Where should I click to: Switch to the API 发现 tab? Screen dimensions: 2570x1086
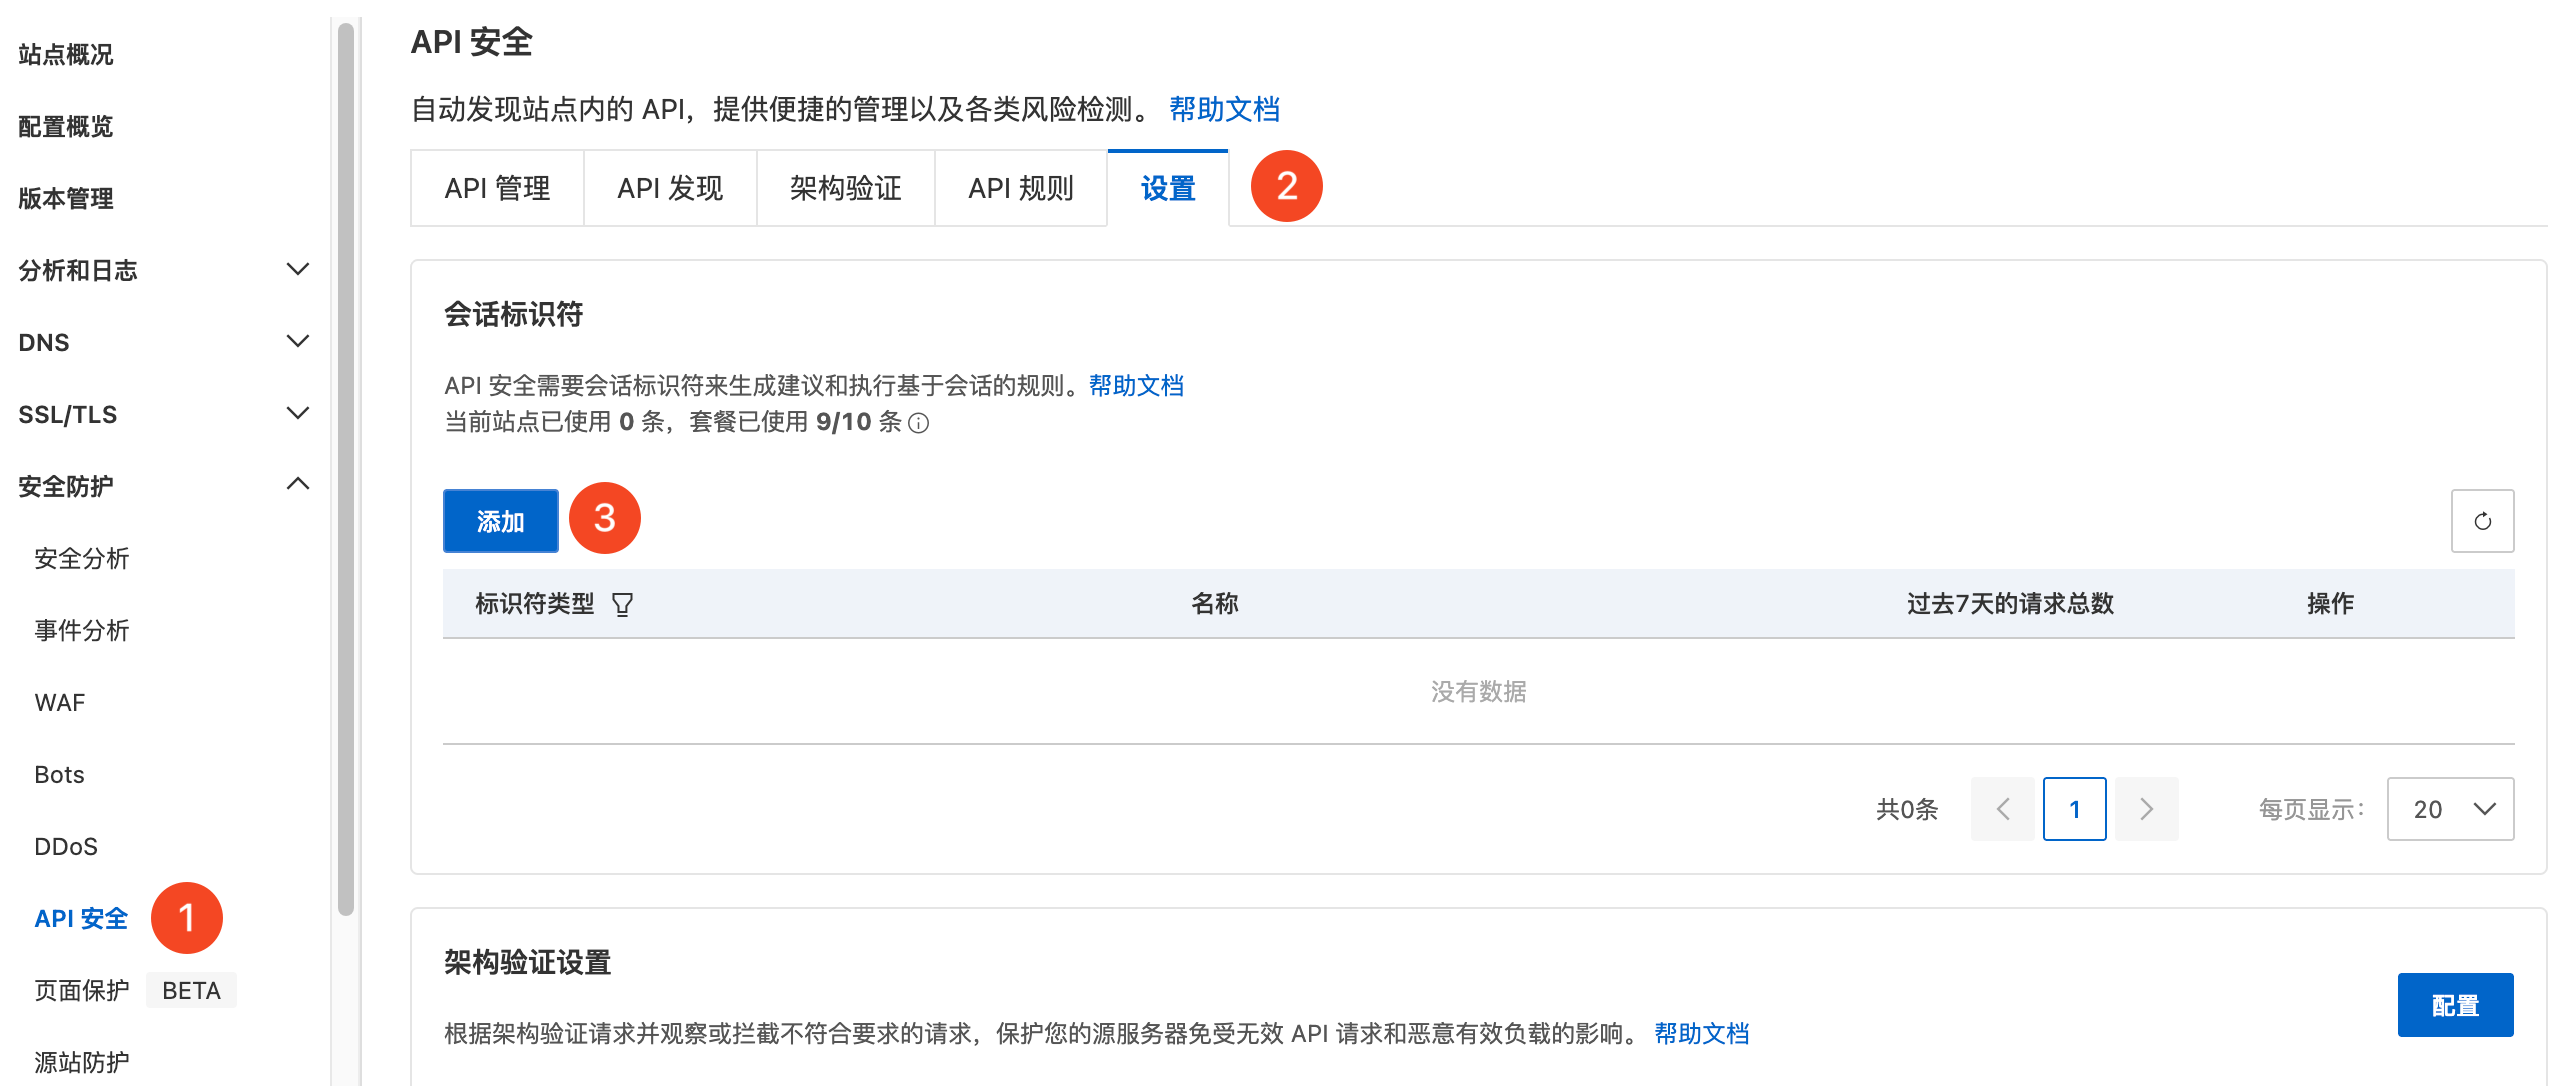(x=670, y=188)
